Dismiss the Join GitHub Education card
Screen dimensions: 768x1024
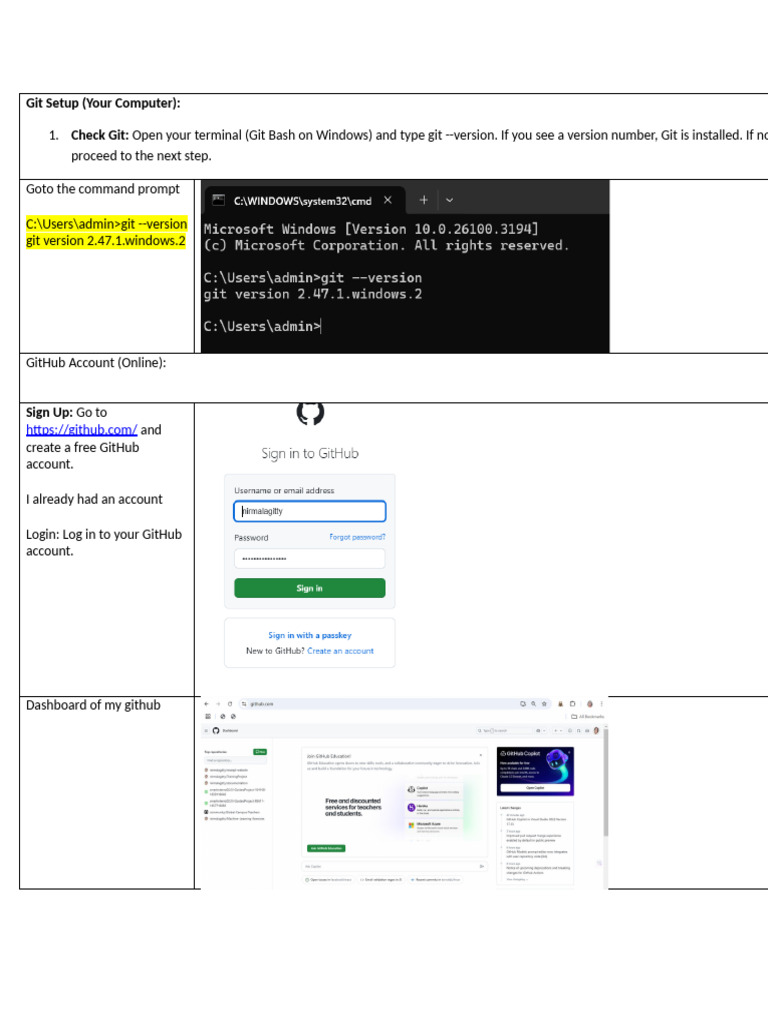point(481,756)
